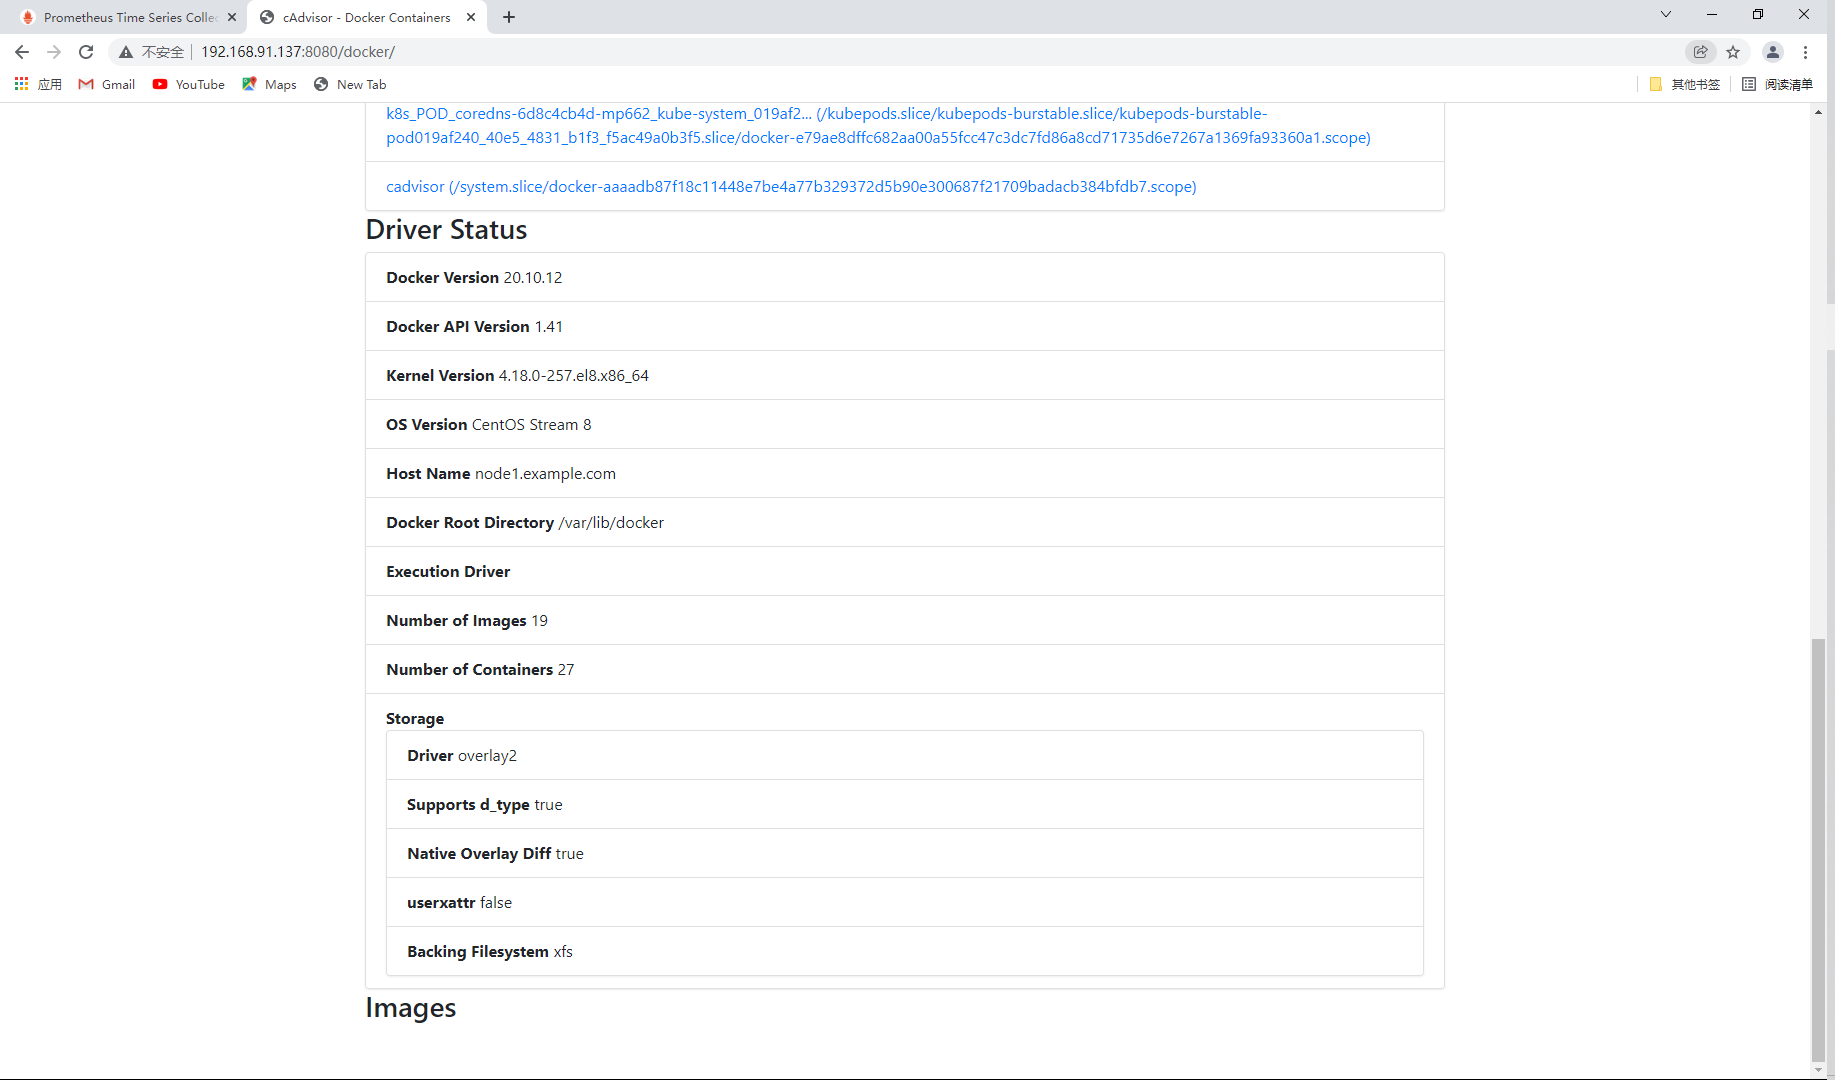Viewport: 1835px width, 1080px height.
Task: Open Chrome three-dot menu
Action: click(x=1805, y=52)
